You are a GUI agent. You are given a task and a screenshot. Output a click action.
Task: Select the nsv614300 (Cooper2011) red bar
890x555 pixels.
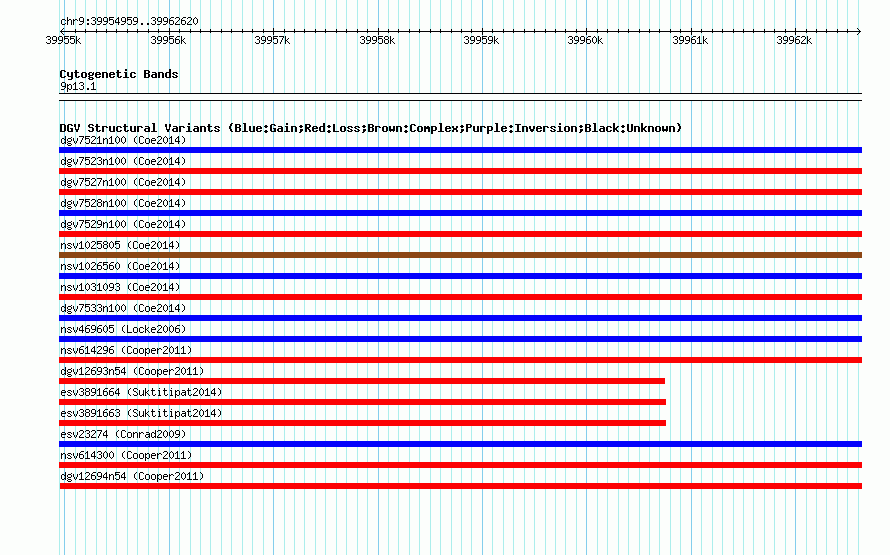click(460, 465)
